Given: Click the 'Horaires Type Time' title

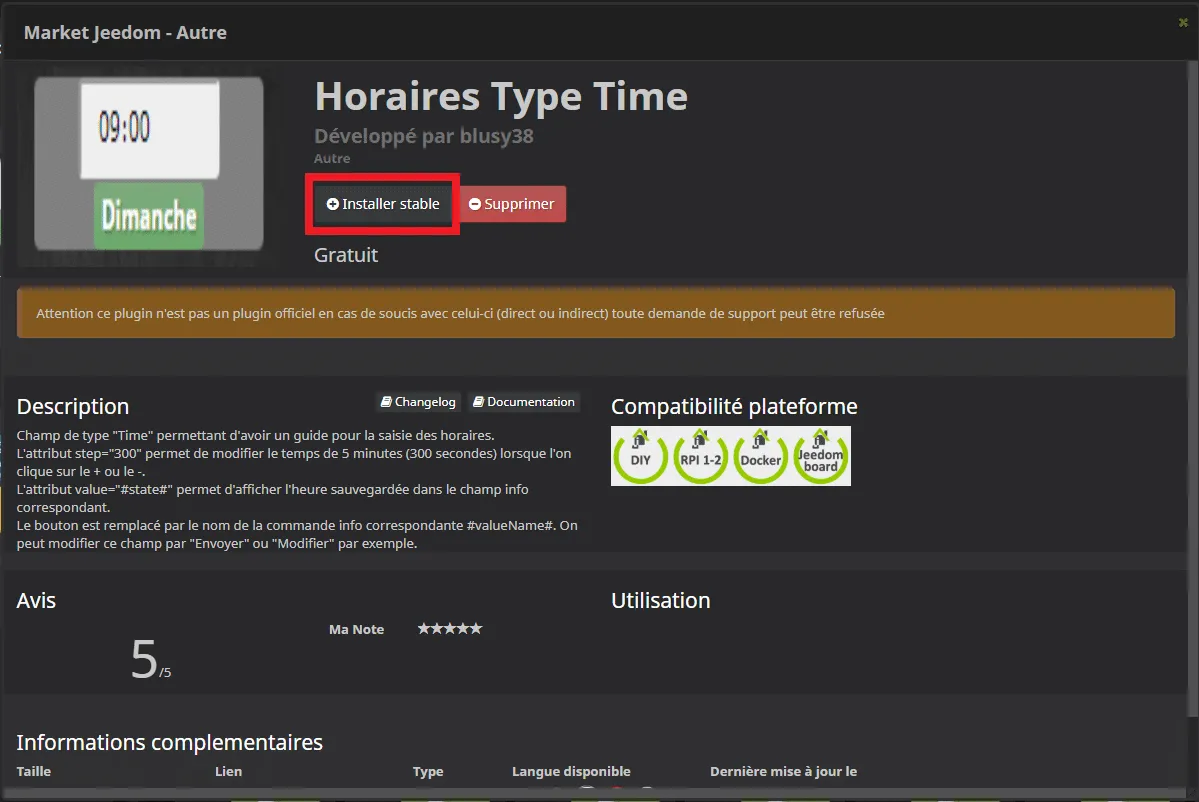Looking at the screenshot, I should (x=501, y=96).
